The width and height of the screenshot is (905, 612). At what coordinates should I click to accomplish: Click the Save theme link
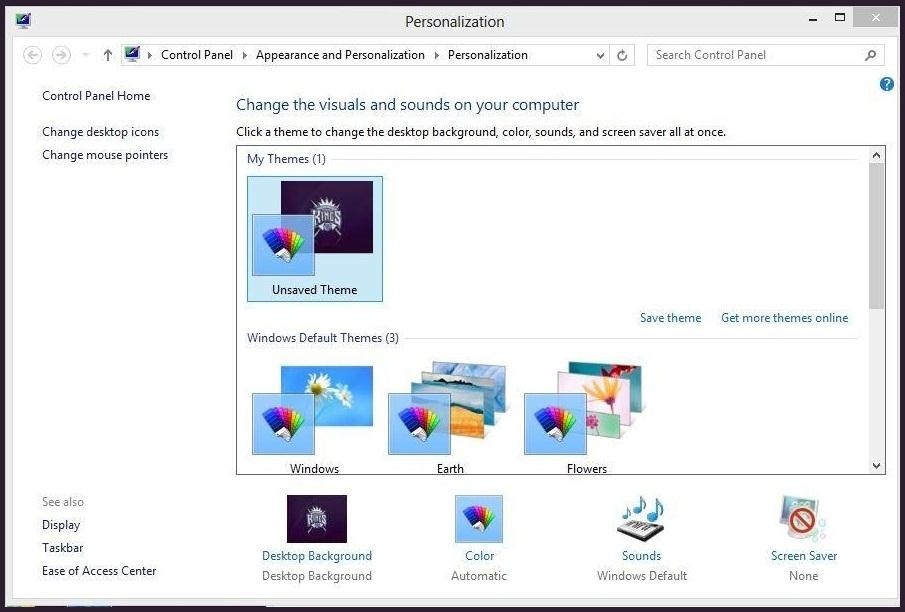pyautogui.click(x=670, y=318)
